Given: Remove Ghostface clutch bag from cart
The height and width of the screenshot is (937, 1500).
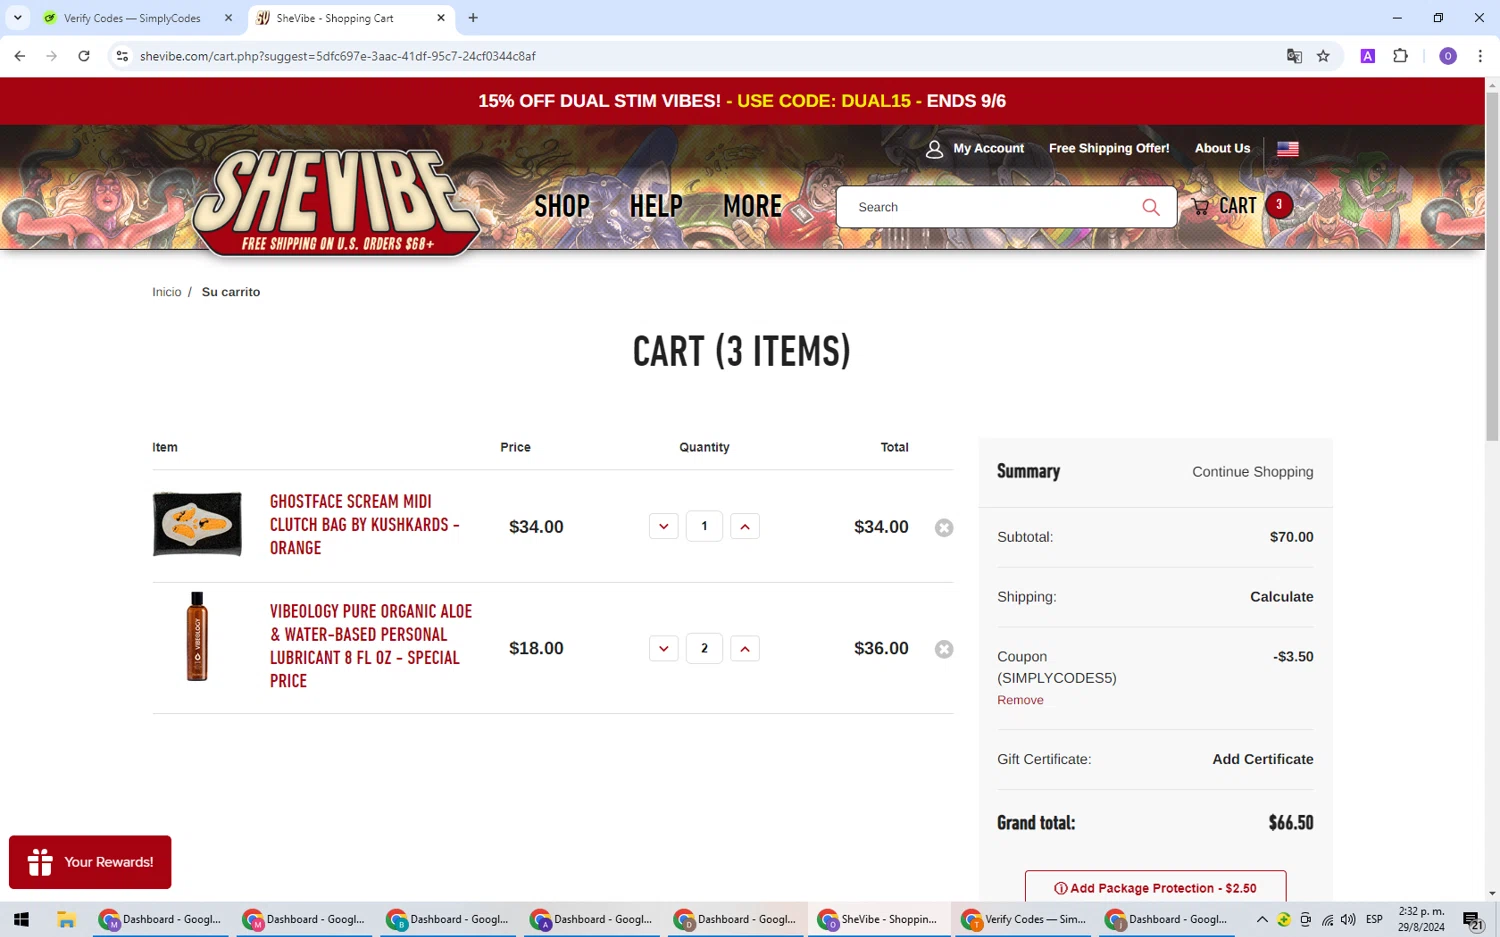Looking at the screenshot, I should point(944,527).
